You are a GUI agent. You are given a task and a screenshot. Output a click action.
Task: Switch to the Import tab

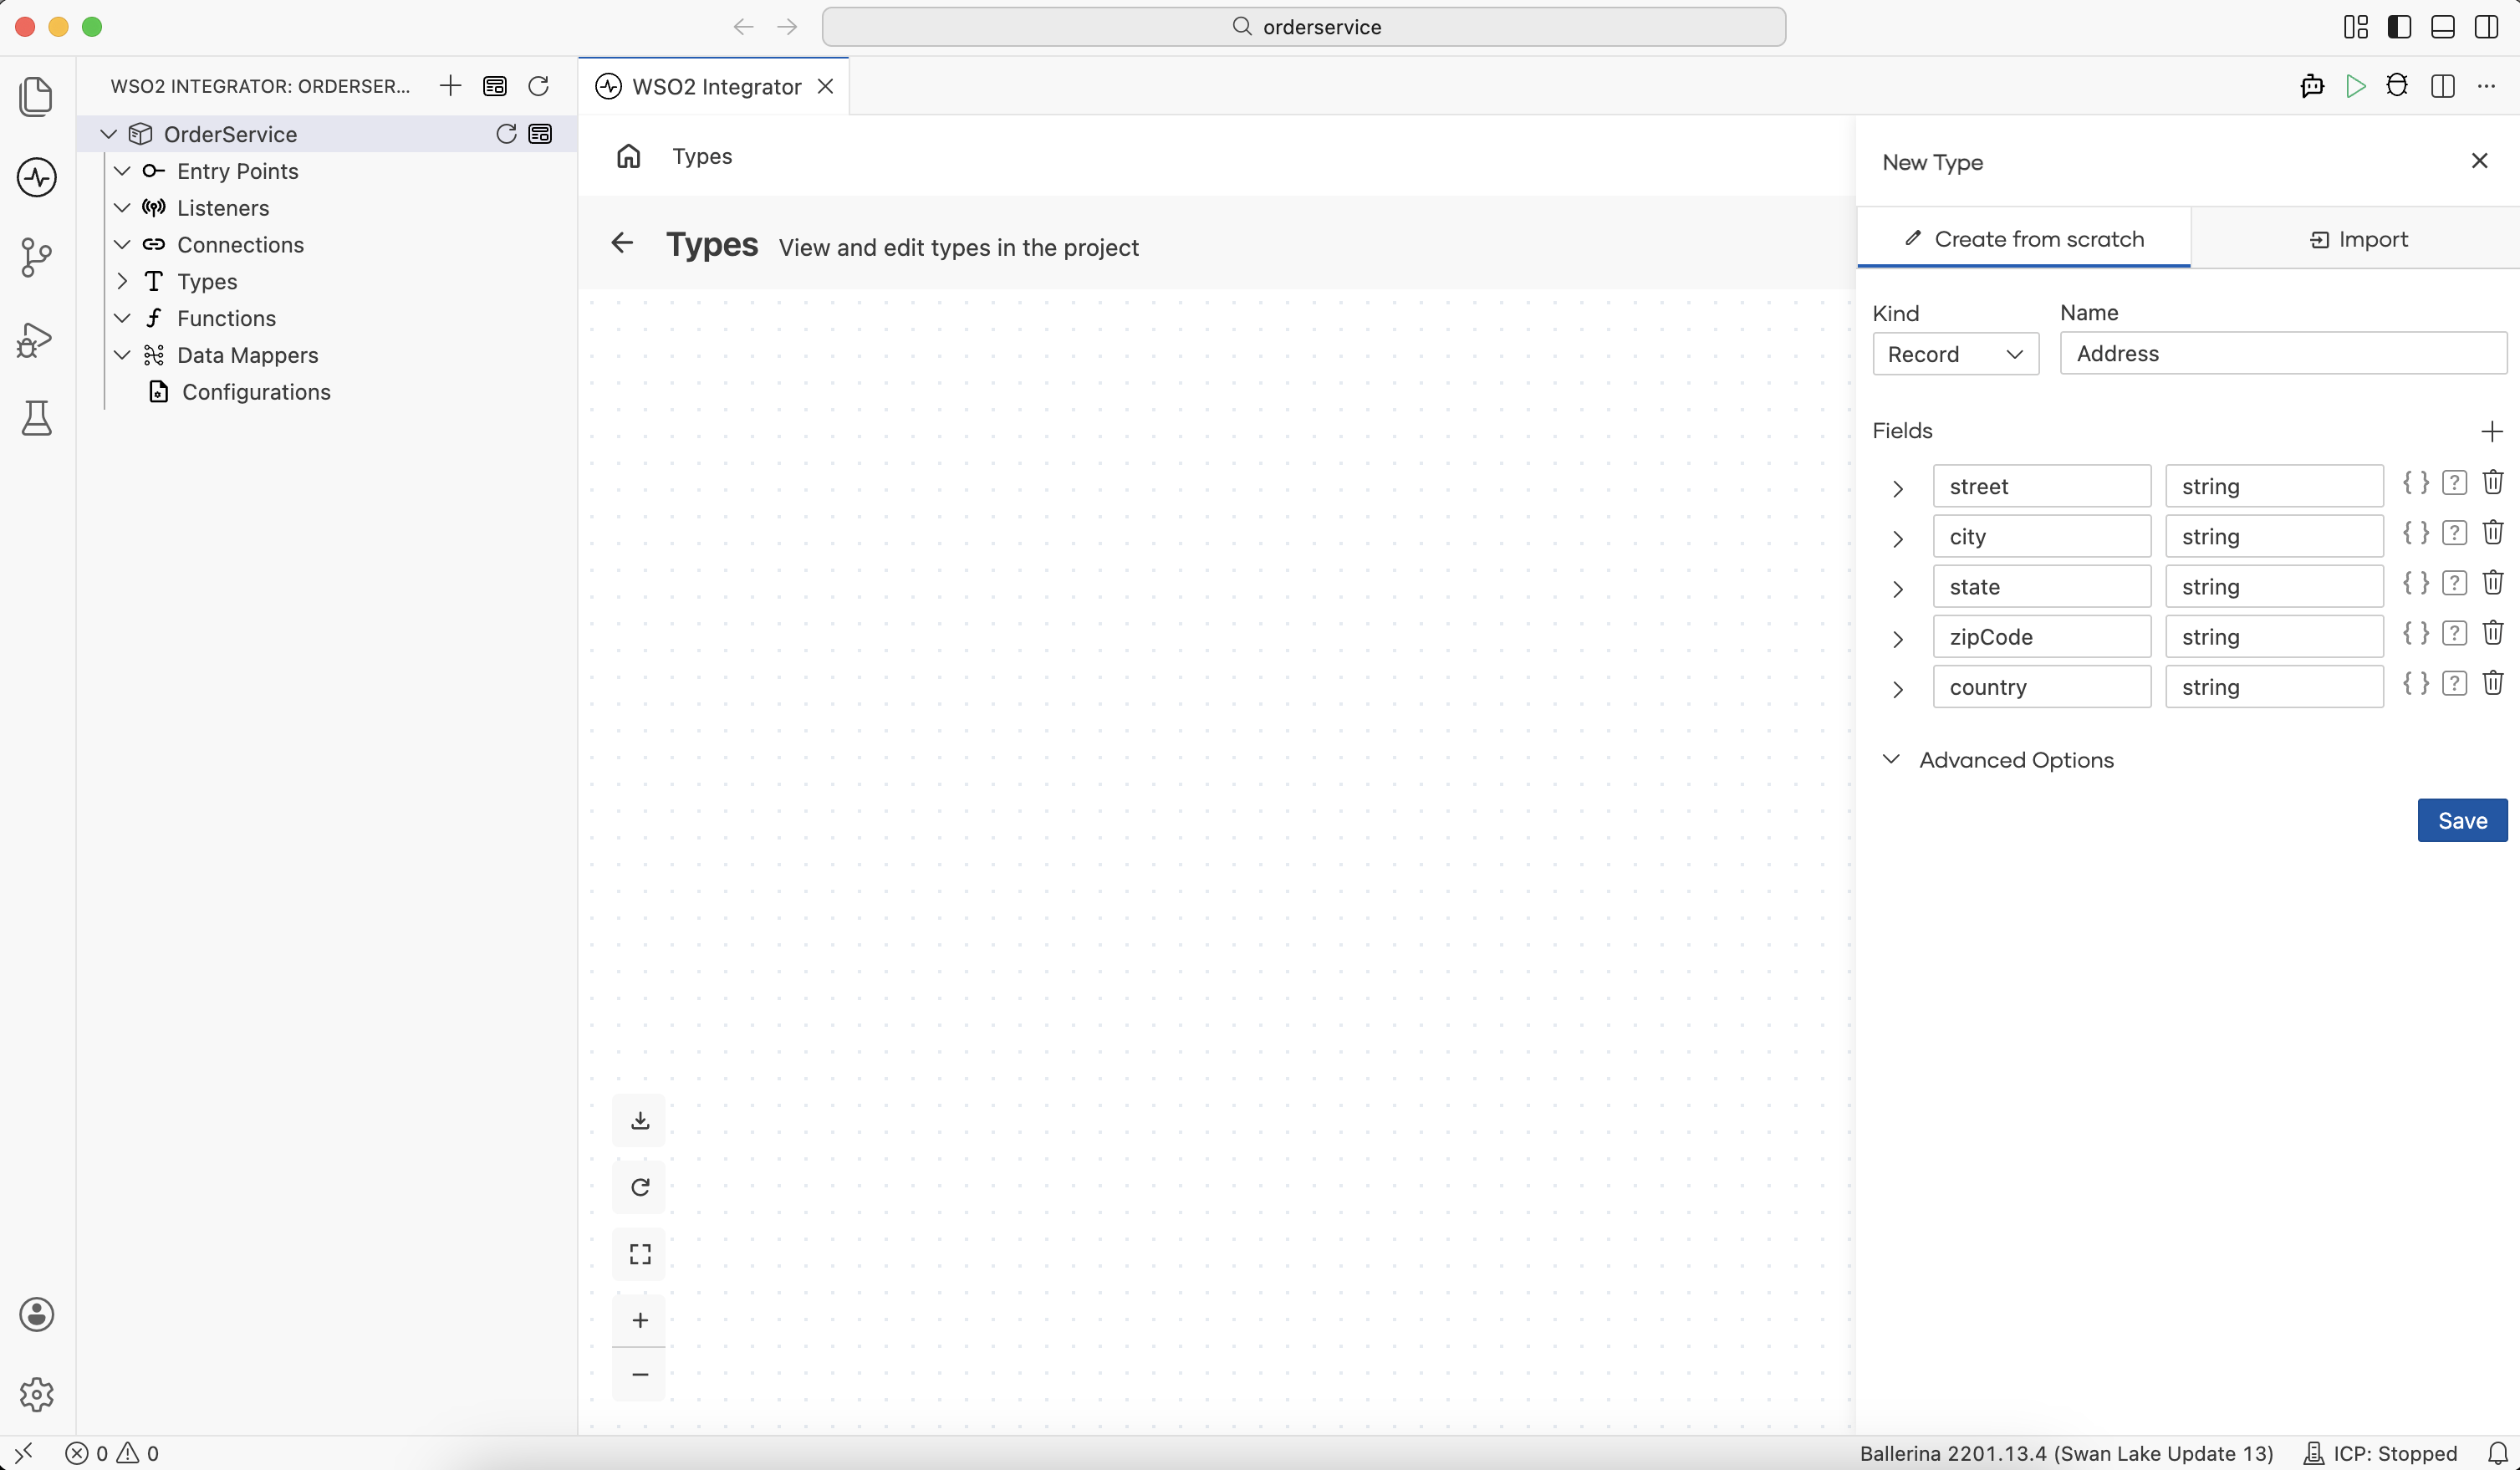[x=2357, y=239]
